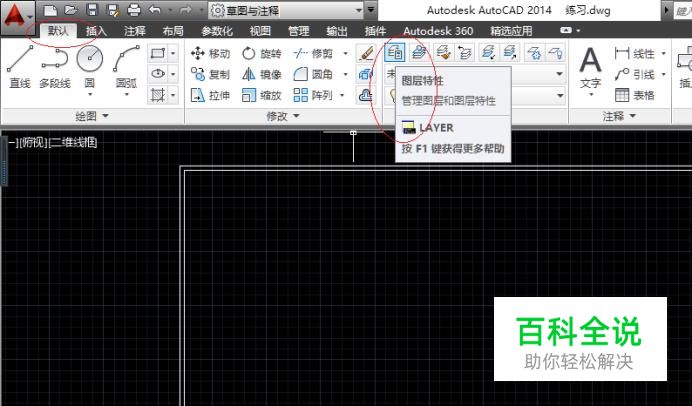
Task: Expand the 阵列 (Array) flyout arrow
Action: 342,95
